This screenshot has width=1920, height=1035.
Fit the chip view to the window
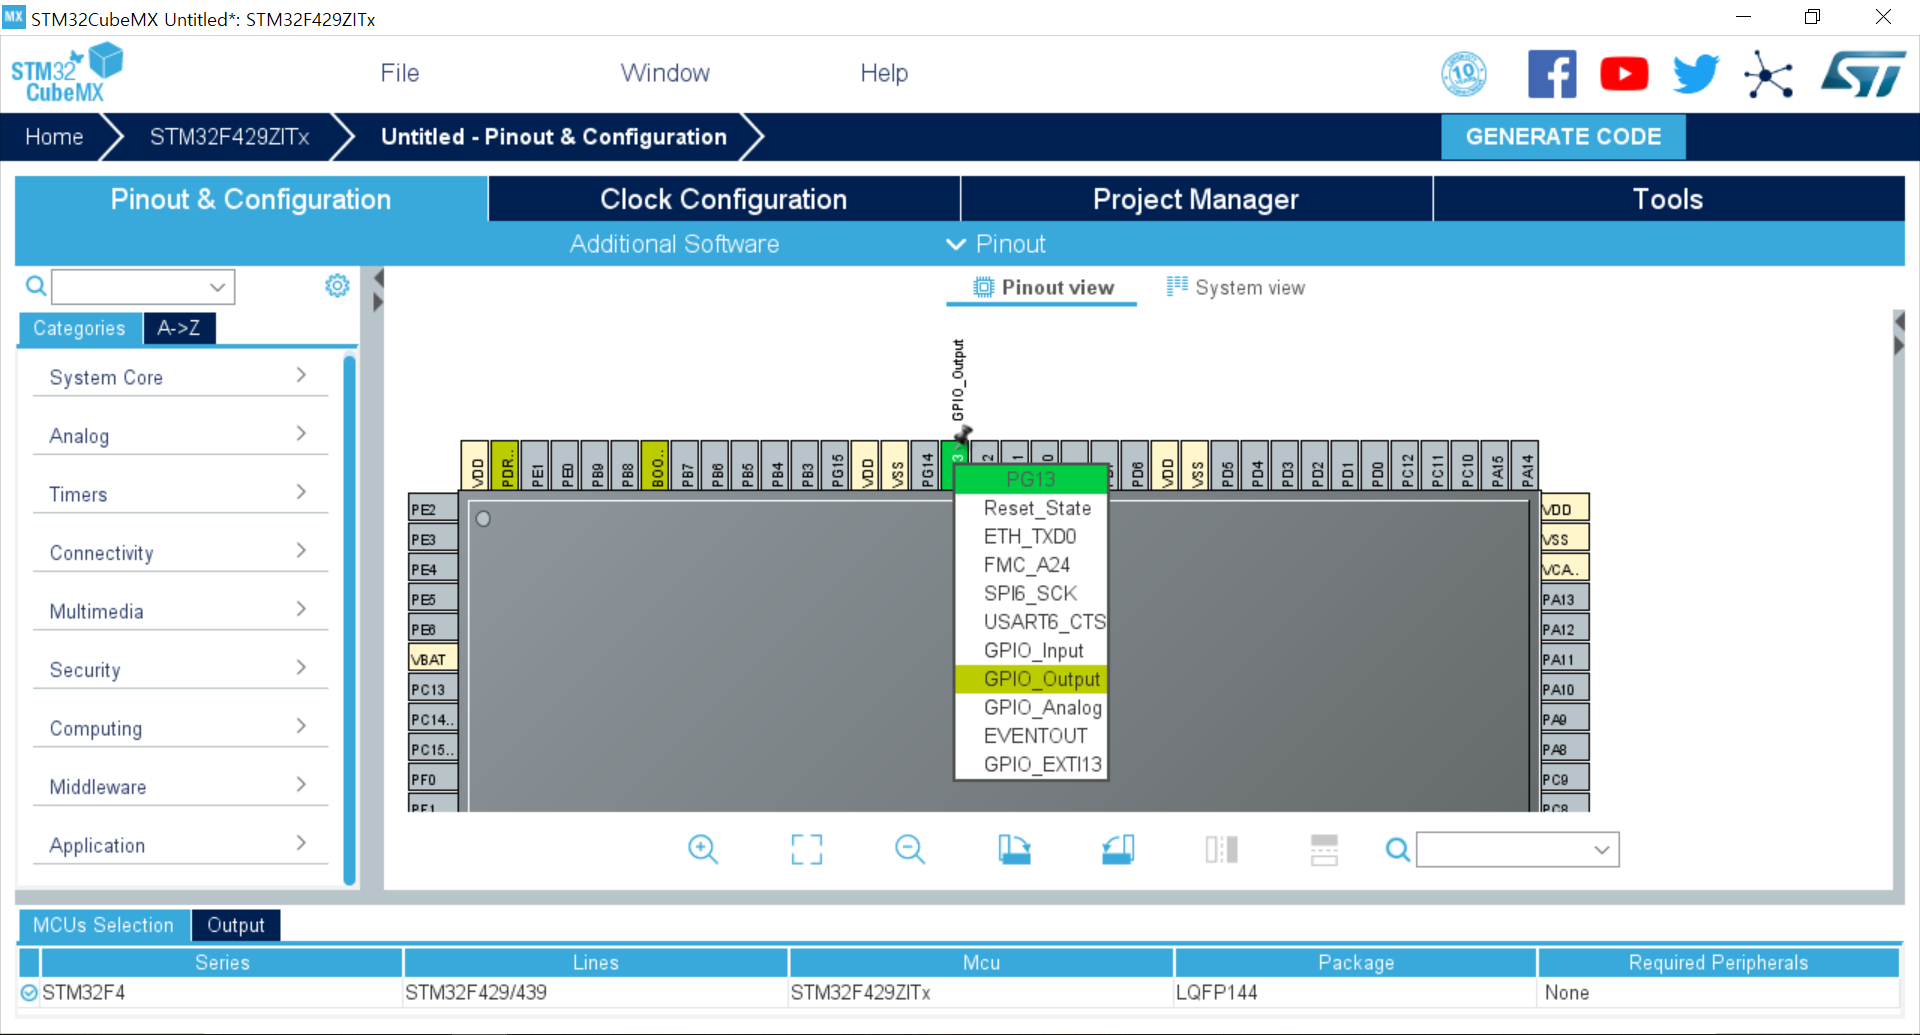(807, 850)
